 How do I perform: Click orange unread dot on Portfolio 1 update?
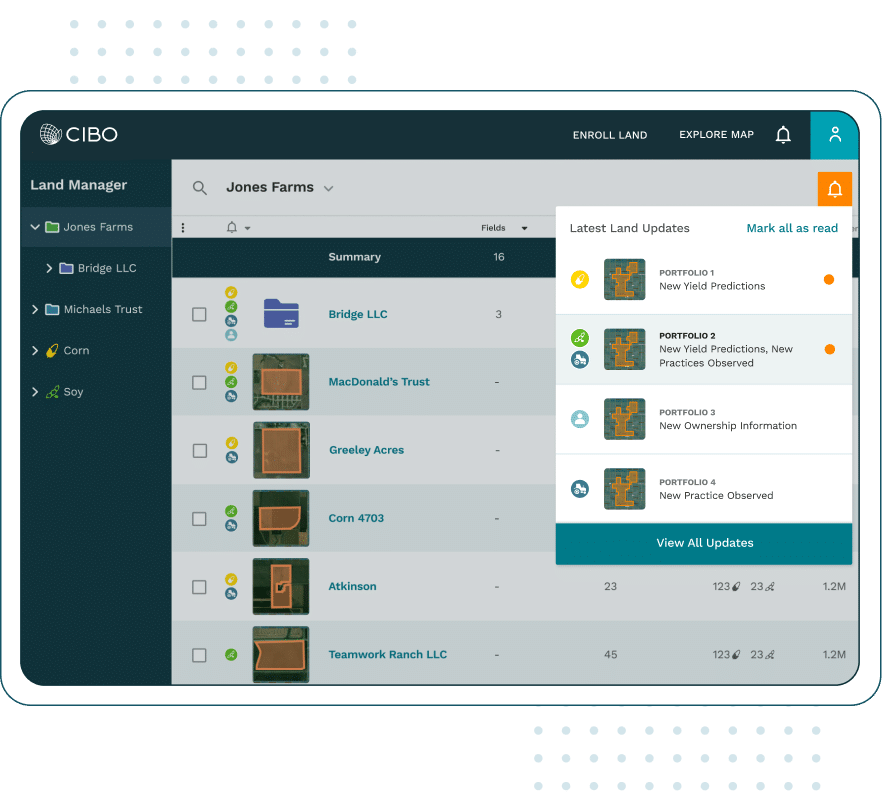tap(829, 280)
